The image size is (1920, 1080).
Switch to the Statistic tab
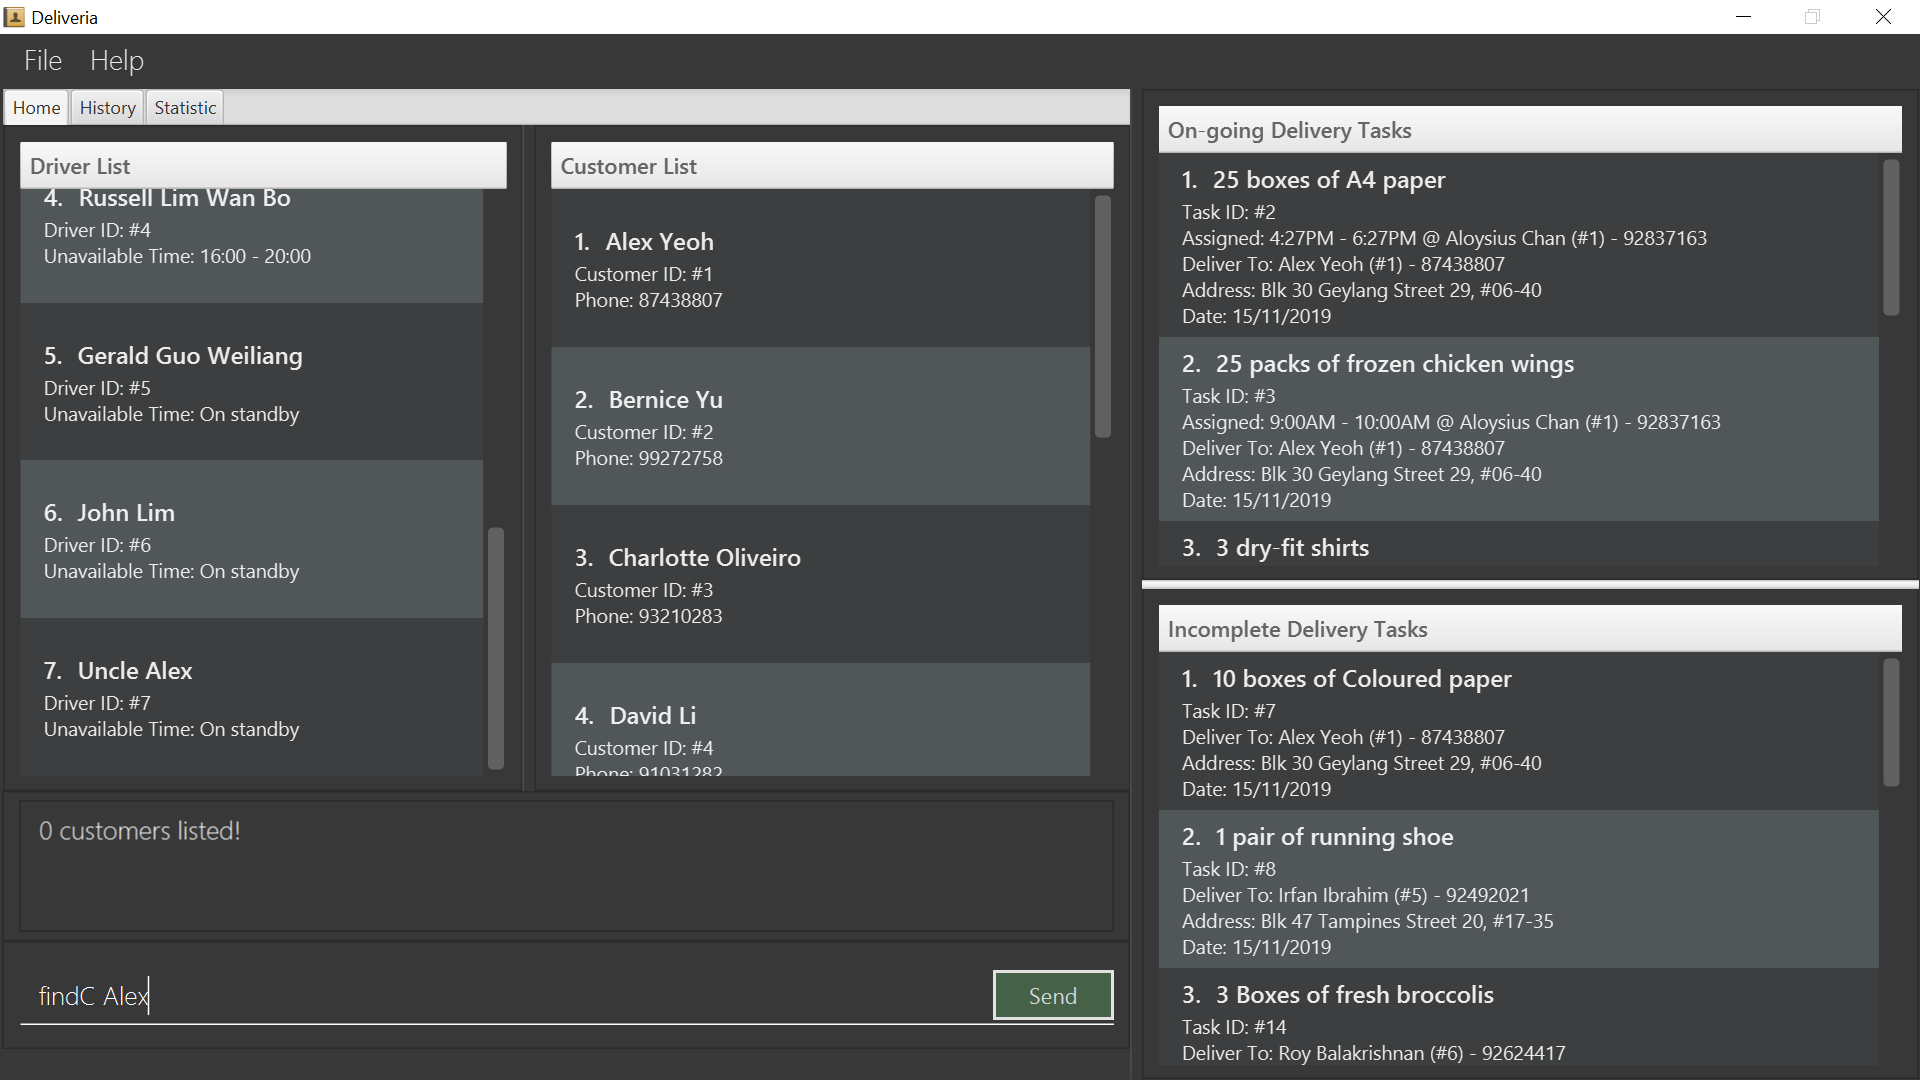(185, 108)
